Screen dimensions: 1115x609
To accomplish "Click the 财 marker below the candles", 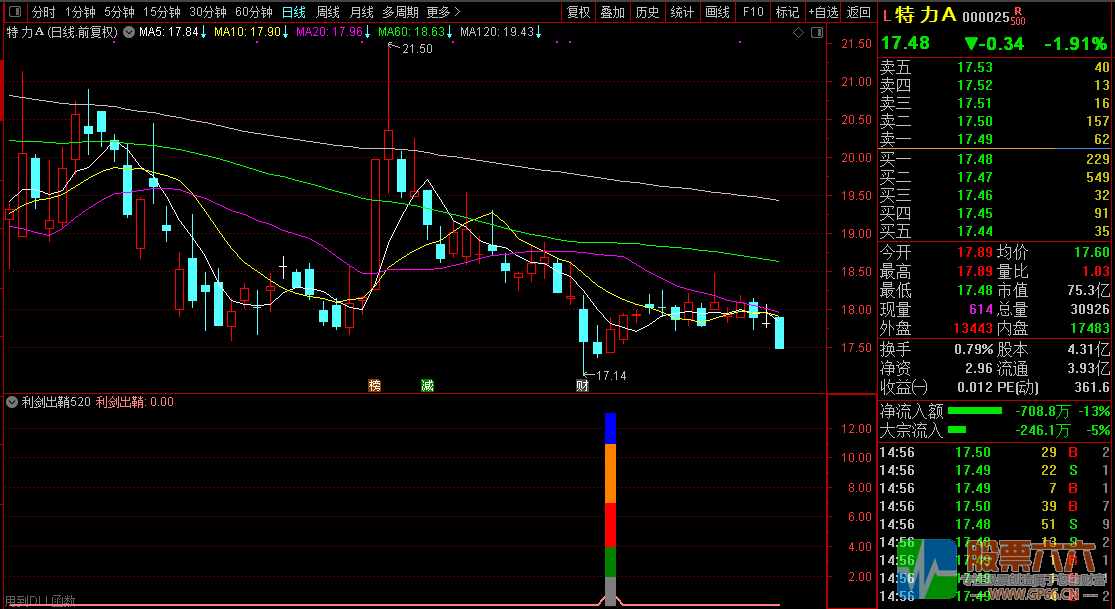I will [x=582, y=385].
